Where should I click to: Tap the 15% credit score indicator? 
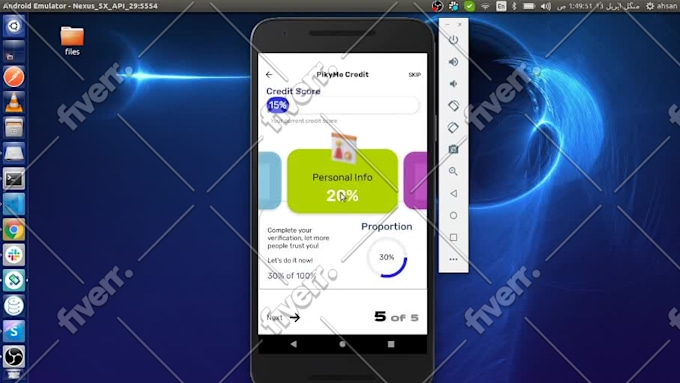(x=278, y=105)
